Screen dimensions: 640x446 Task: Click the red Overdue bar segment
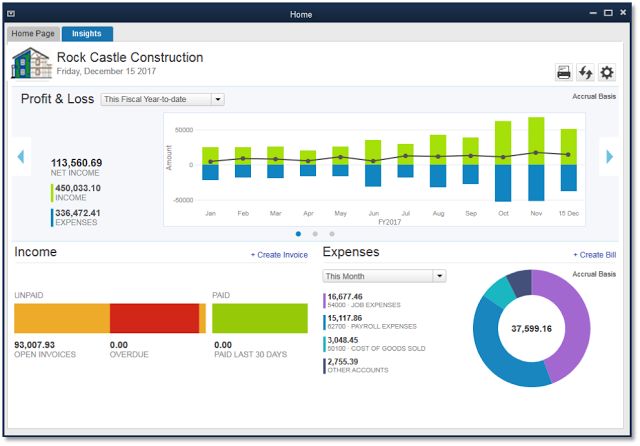tap(154, 318)
